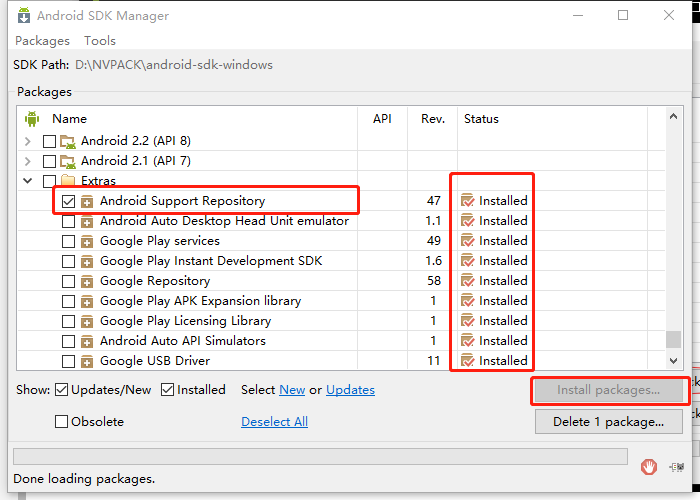This screenshot has width=700, height=500.
Task: Click the red stop hand icon
Action: (649, 467)
